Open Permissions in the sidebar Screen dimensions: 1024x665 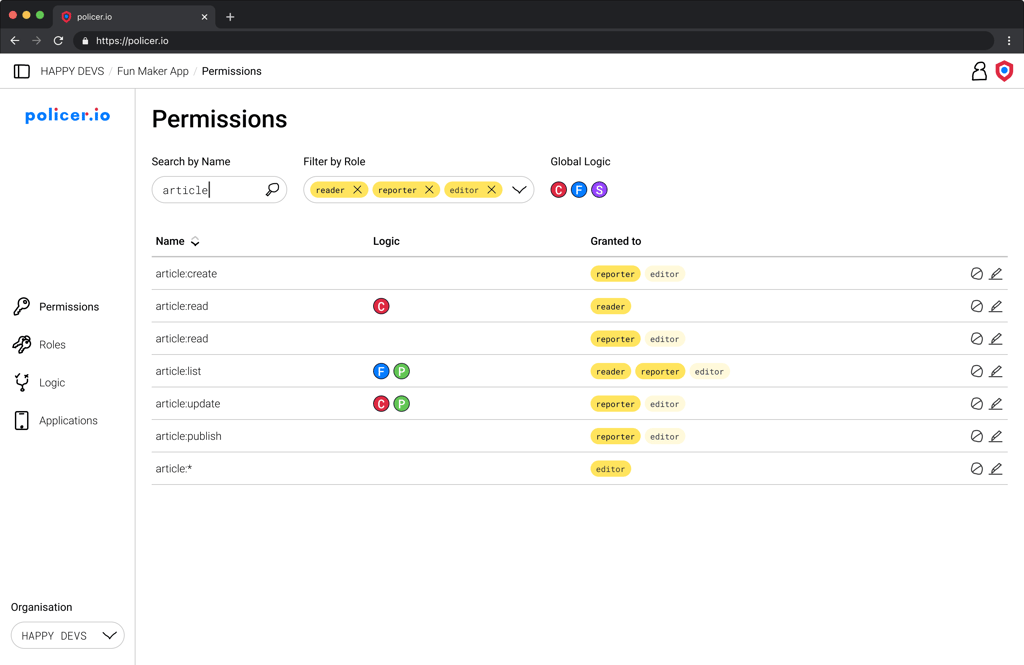click(x=56, y=306)
